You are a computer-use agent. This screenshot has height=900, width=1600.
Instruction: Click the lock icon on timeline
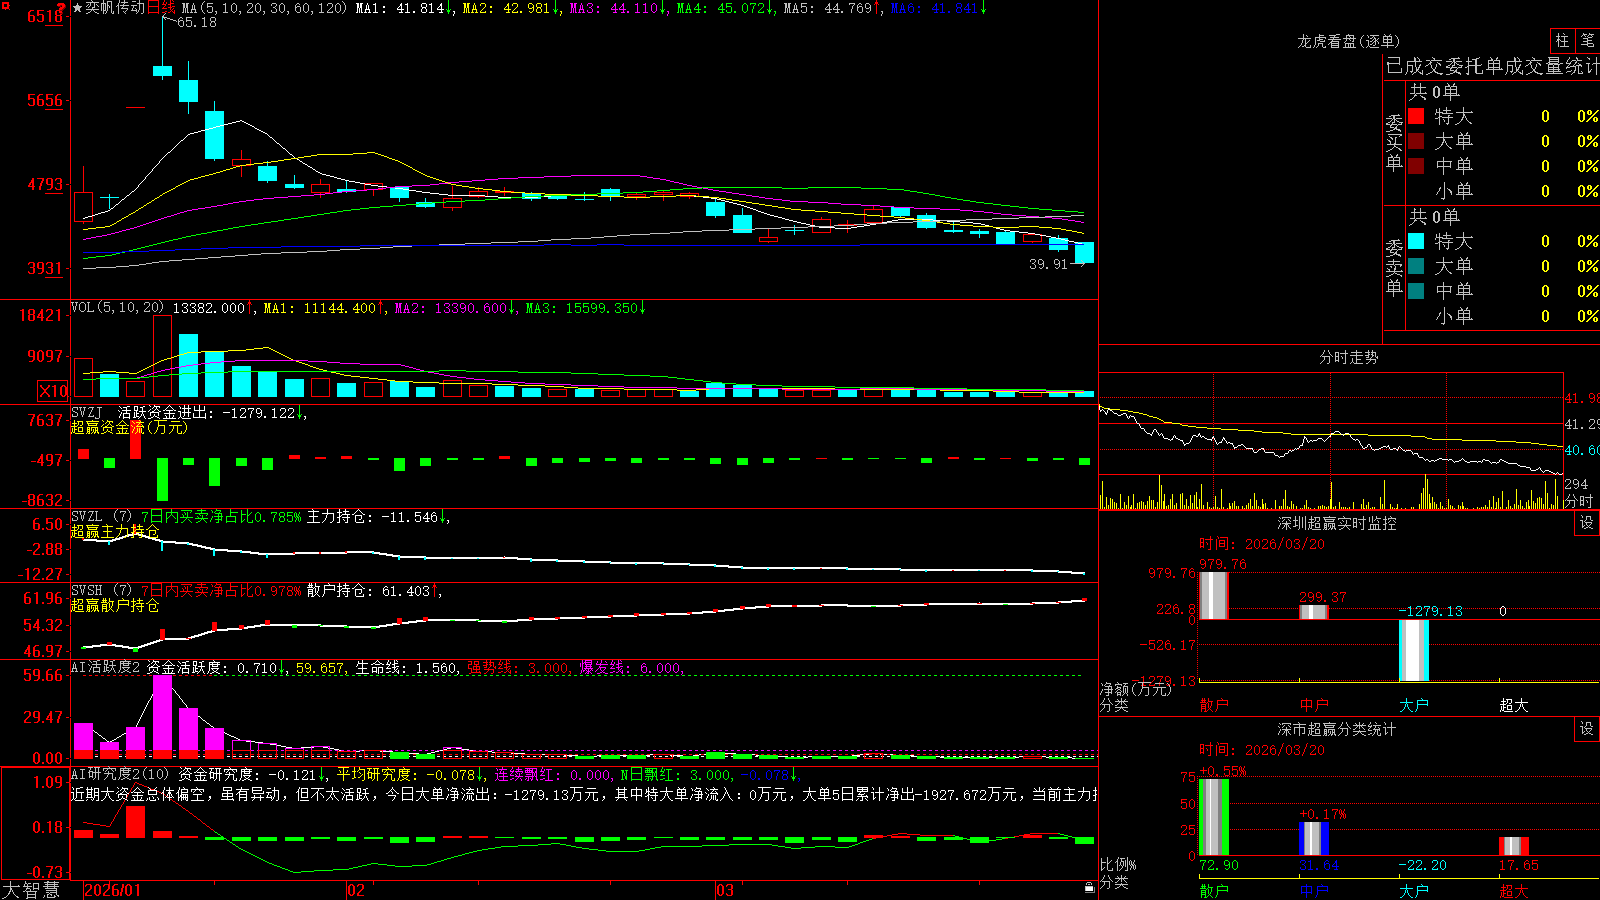tap(1089, 887)
